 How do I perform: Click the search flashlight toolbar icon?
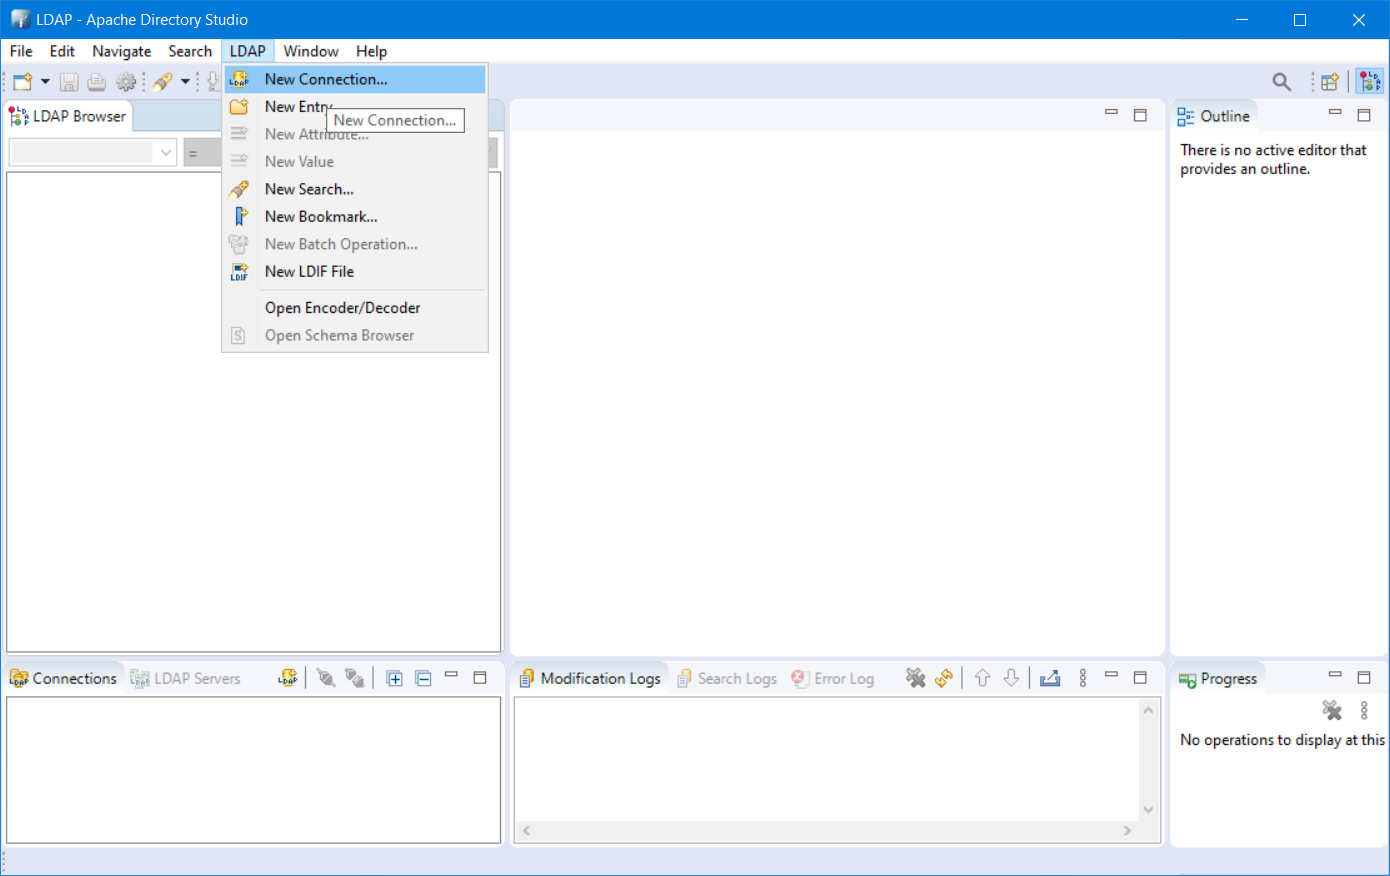(162, 82)
